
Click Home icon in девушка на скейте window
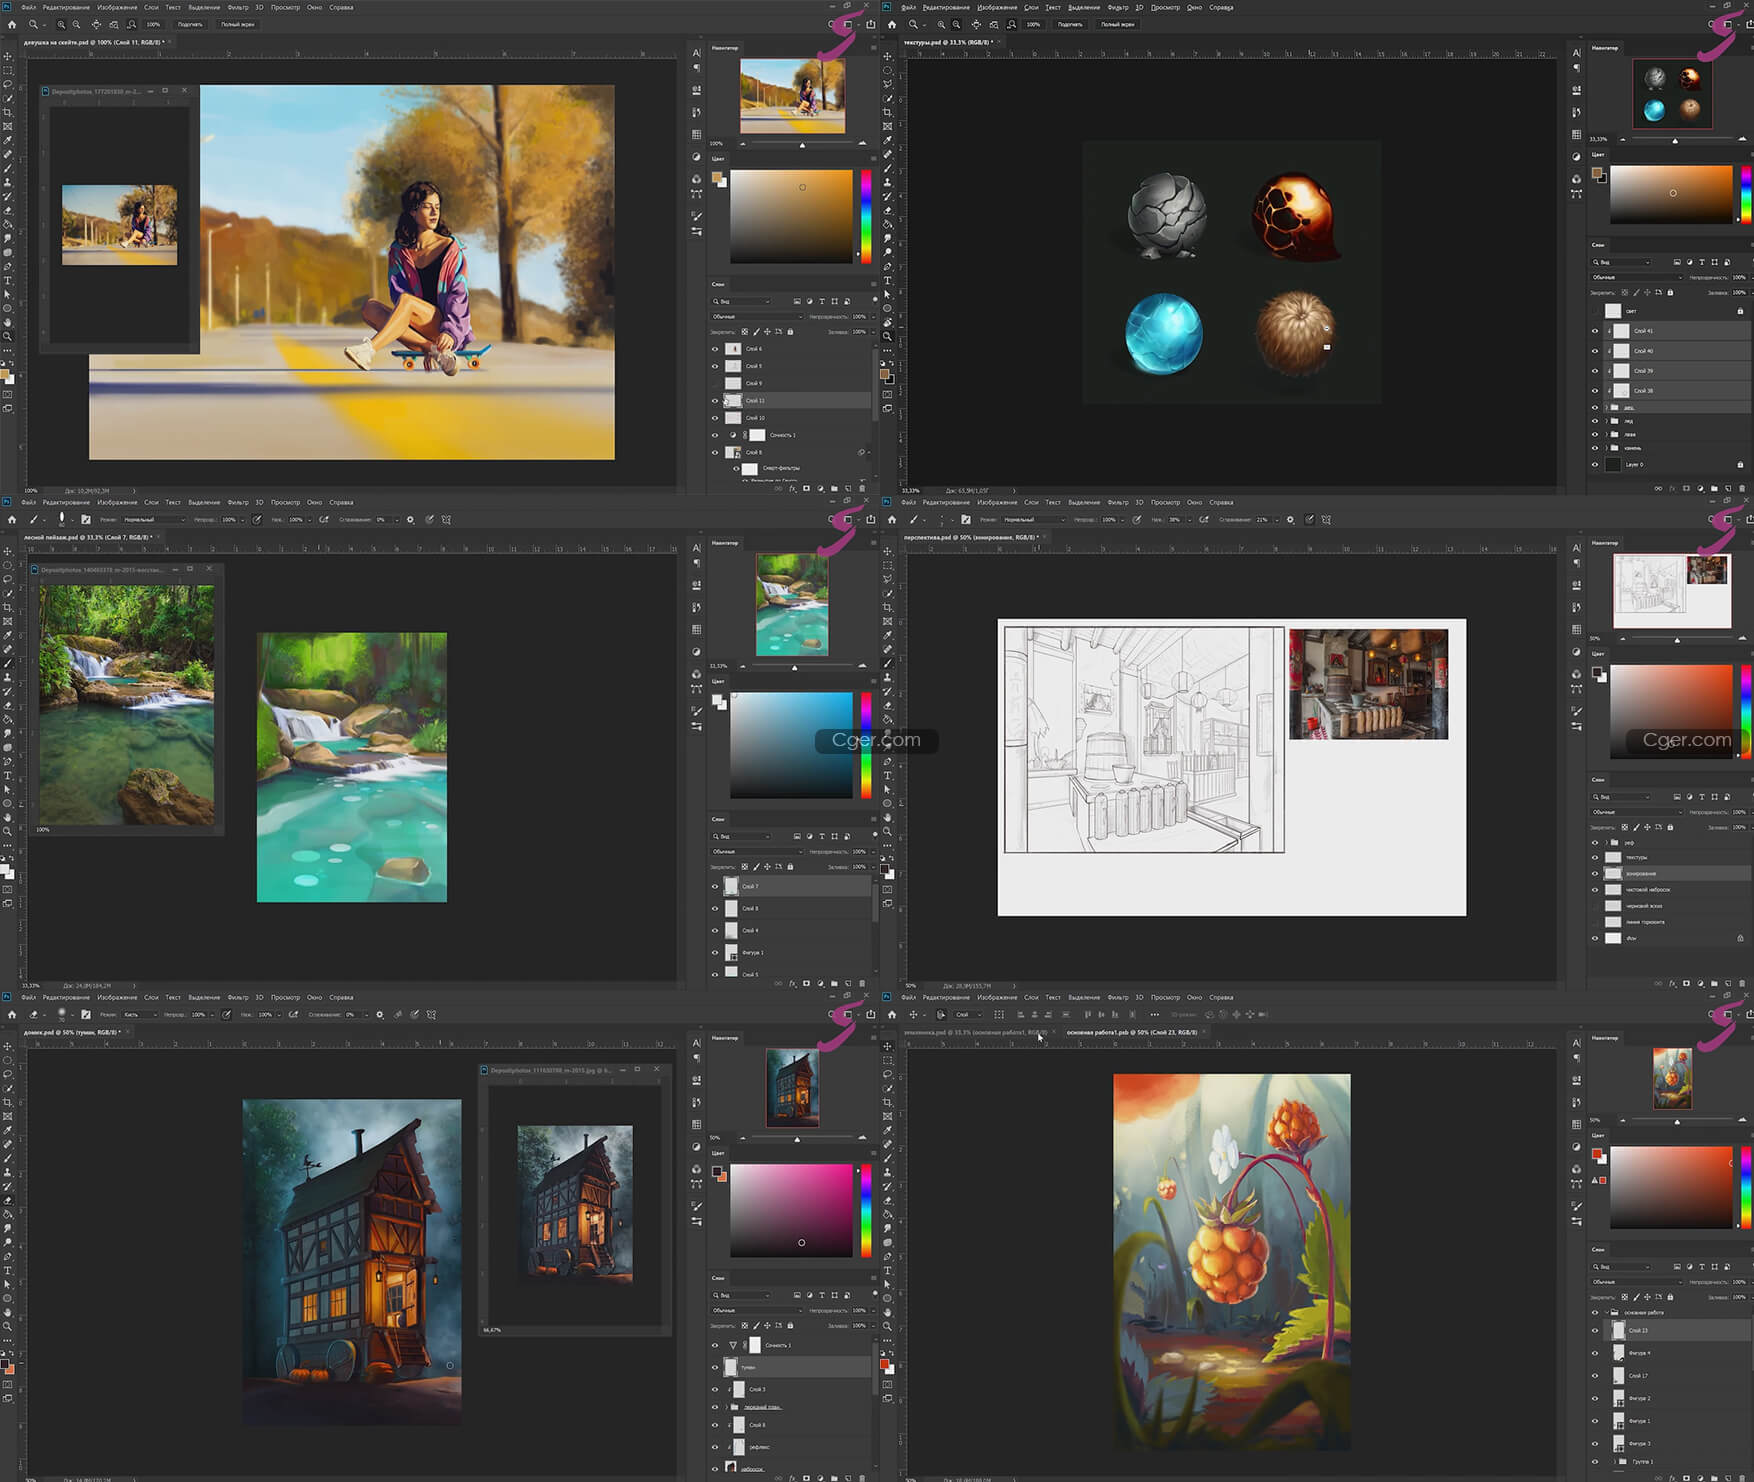click(12, 24)
